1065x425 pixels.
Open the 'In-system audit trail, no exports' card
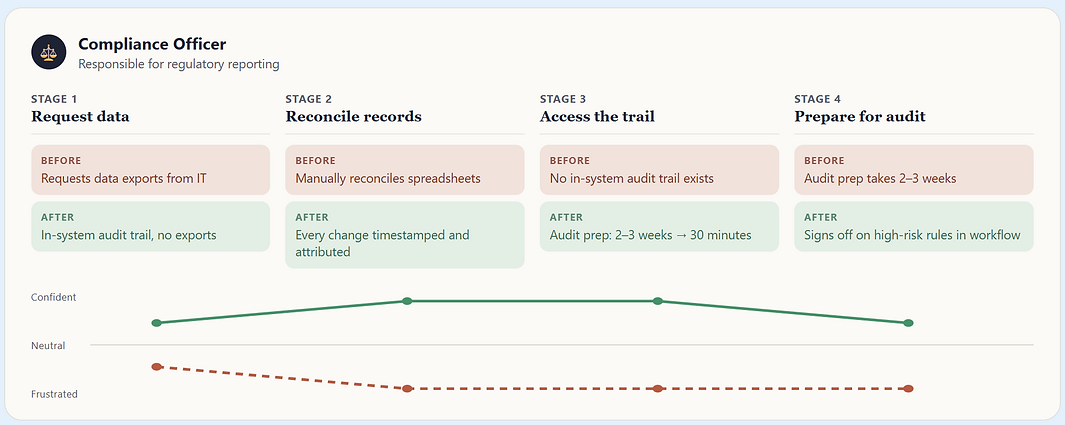pyautogui.click(x=151, y=227)
